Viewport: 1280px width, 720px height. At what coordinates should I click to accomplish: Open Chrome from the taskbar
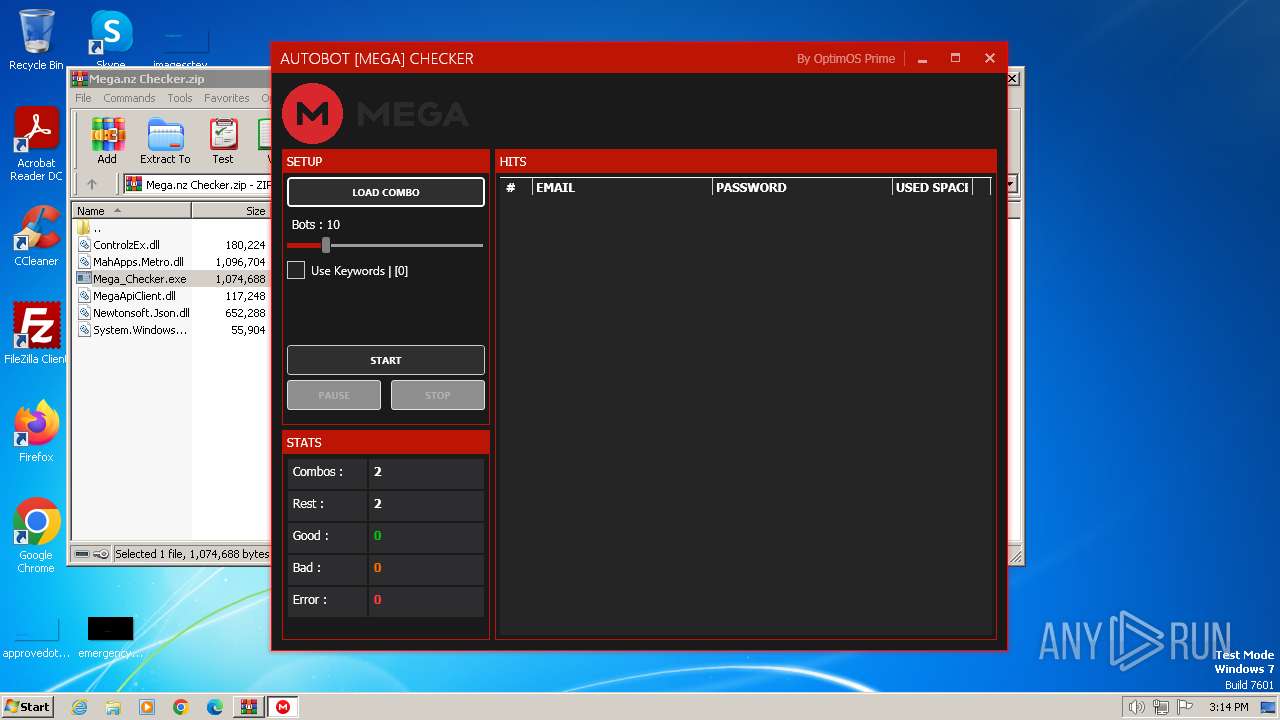pos(181,707)
